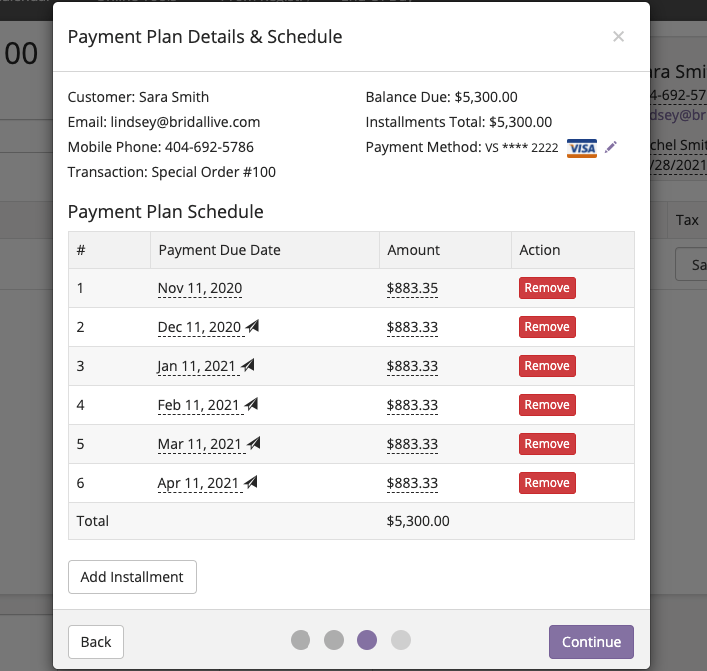The width and height of the screenshot is (707, 671).
Task: Edit payment method with pencil icon
Action: pos(611,147)
